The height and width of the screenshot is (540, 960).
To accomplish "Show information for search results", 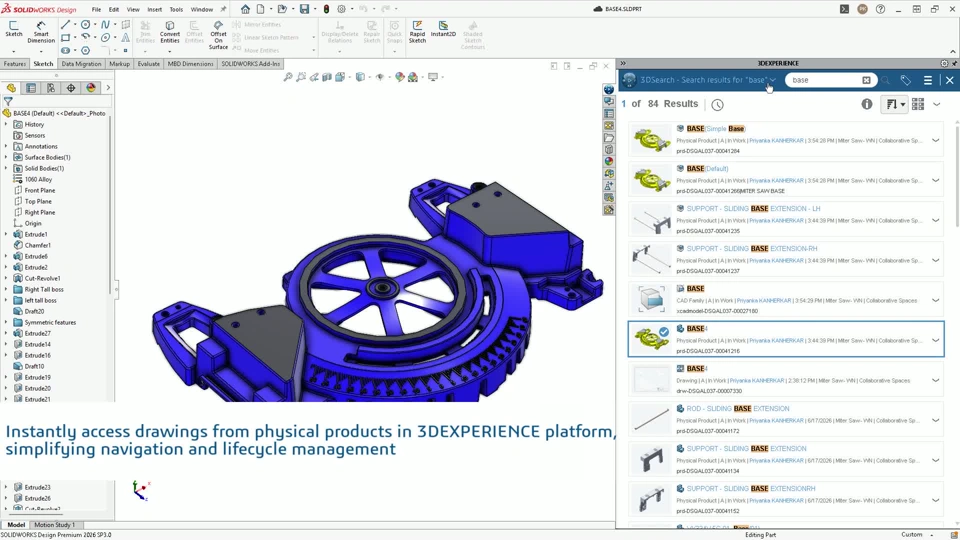I will tap(866, 104).
